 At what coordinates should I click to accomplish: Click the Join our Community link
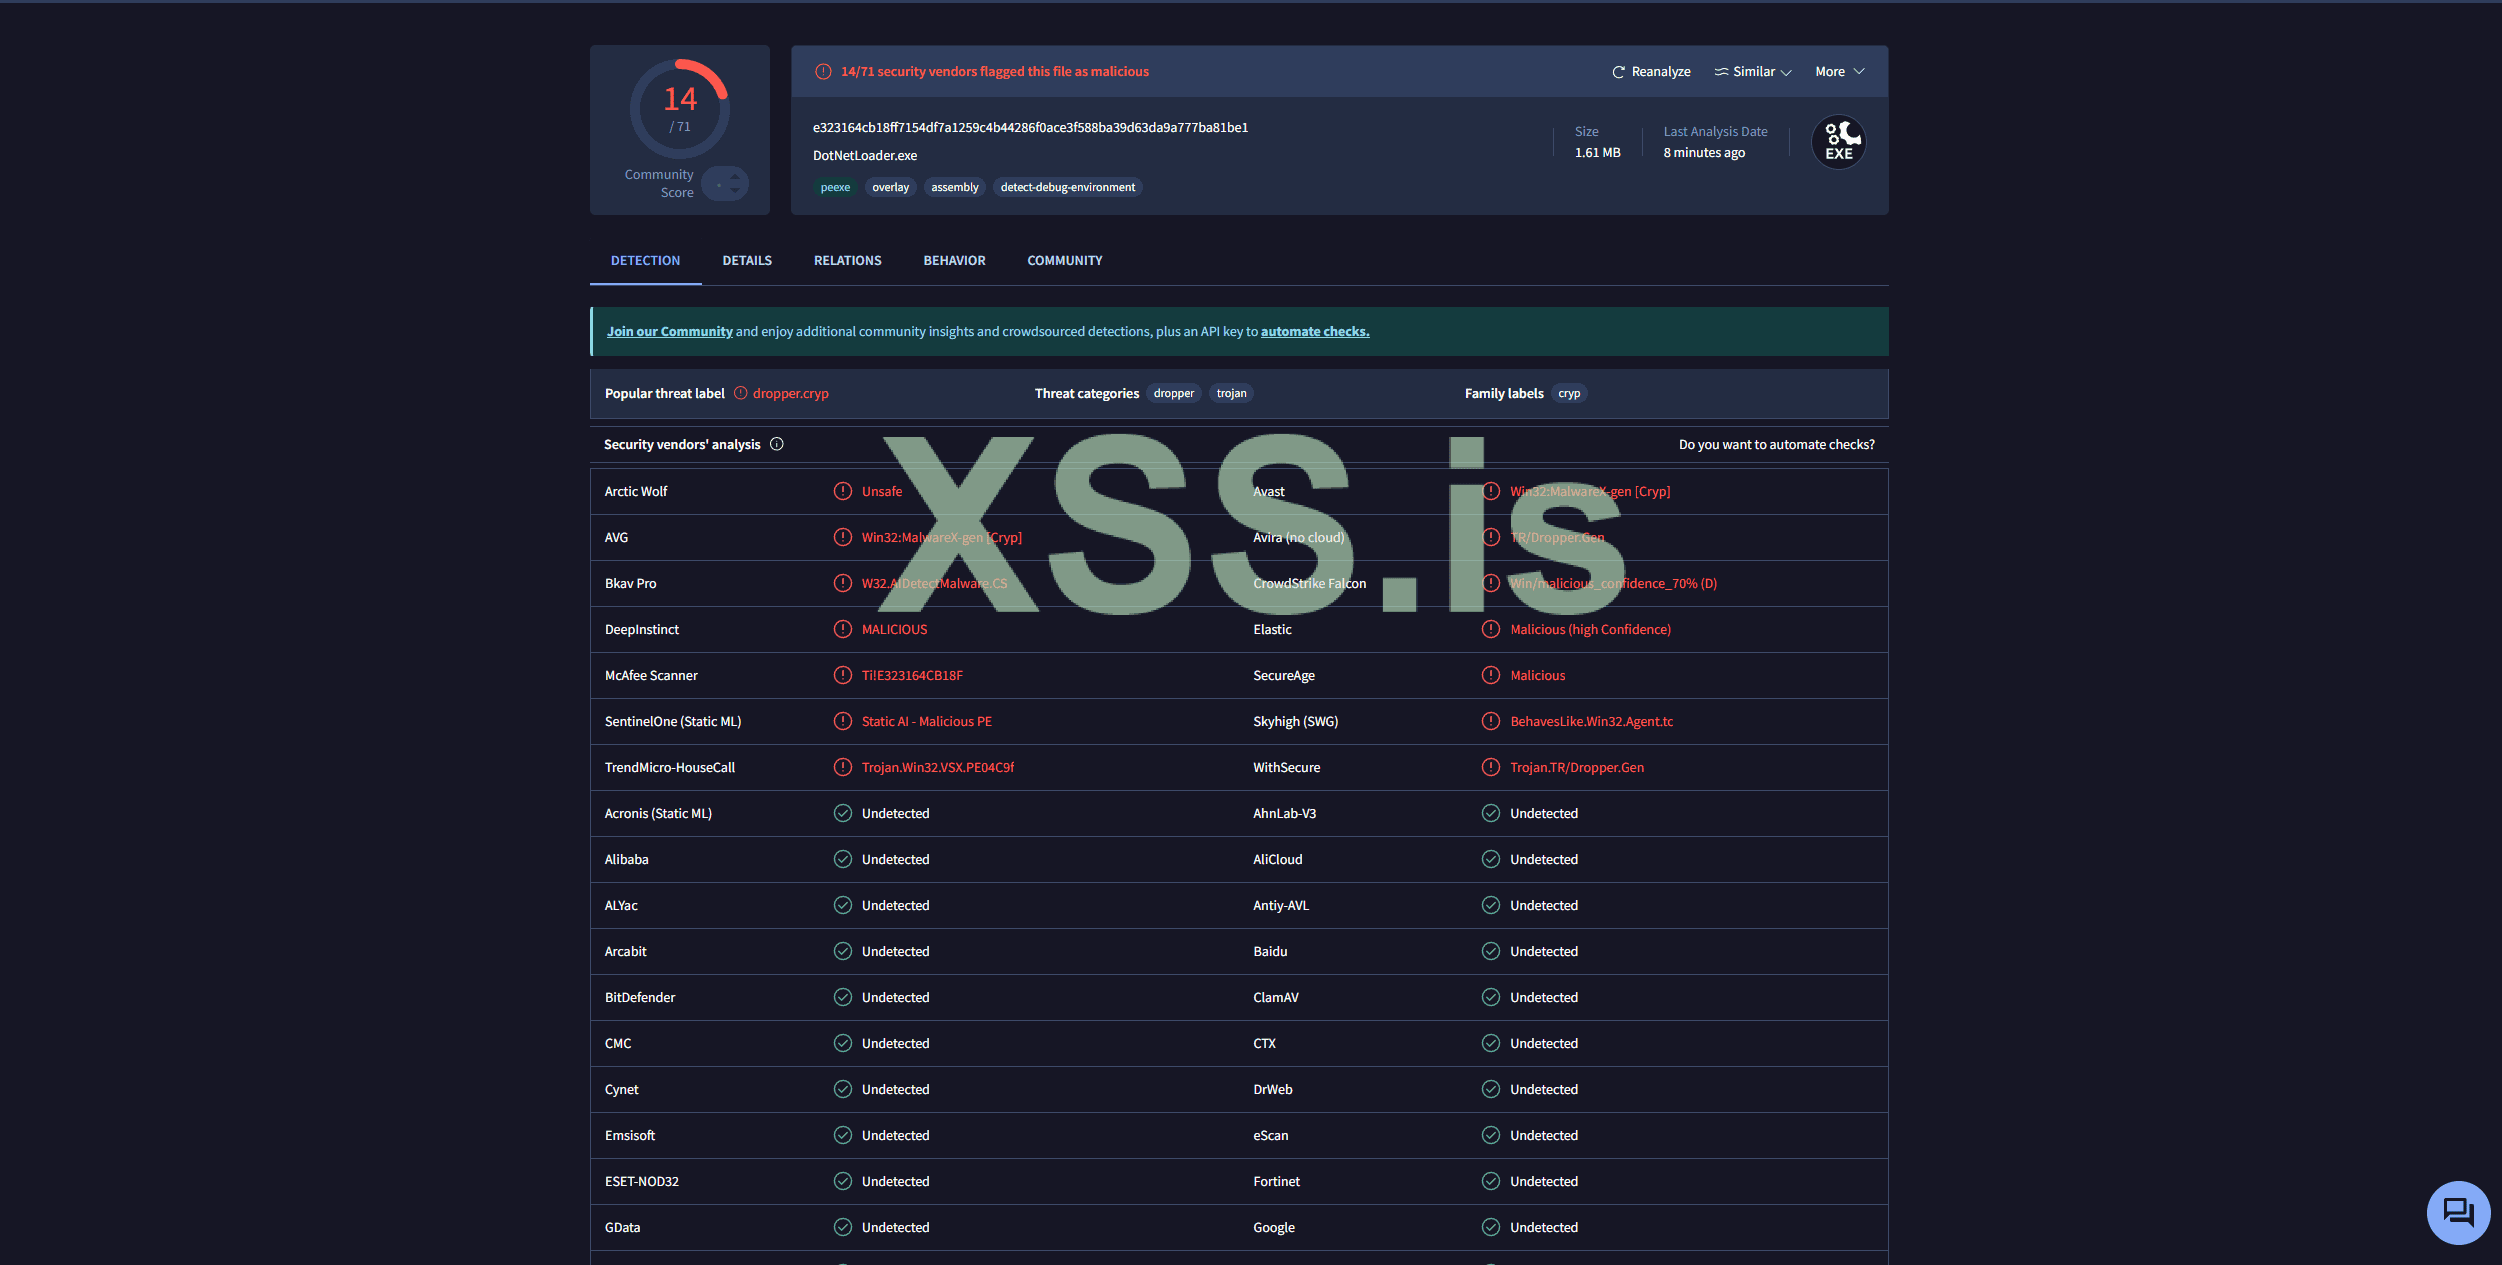pos(670,332)
